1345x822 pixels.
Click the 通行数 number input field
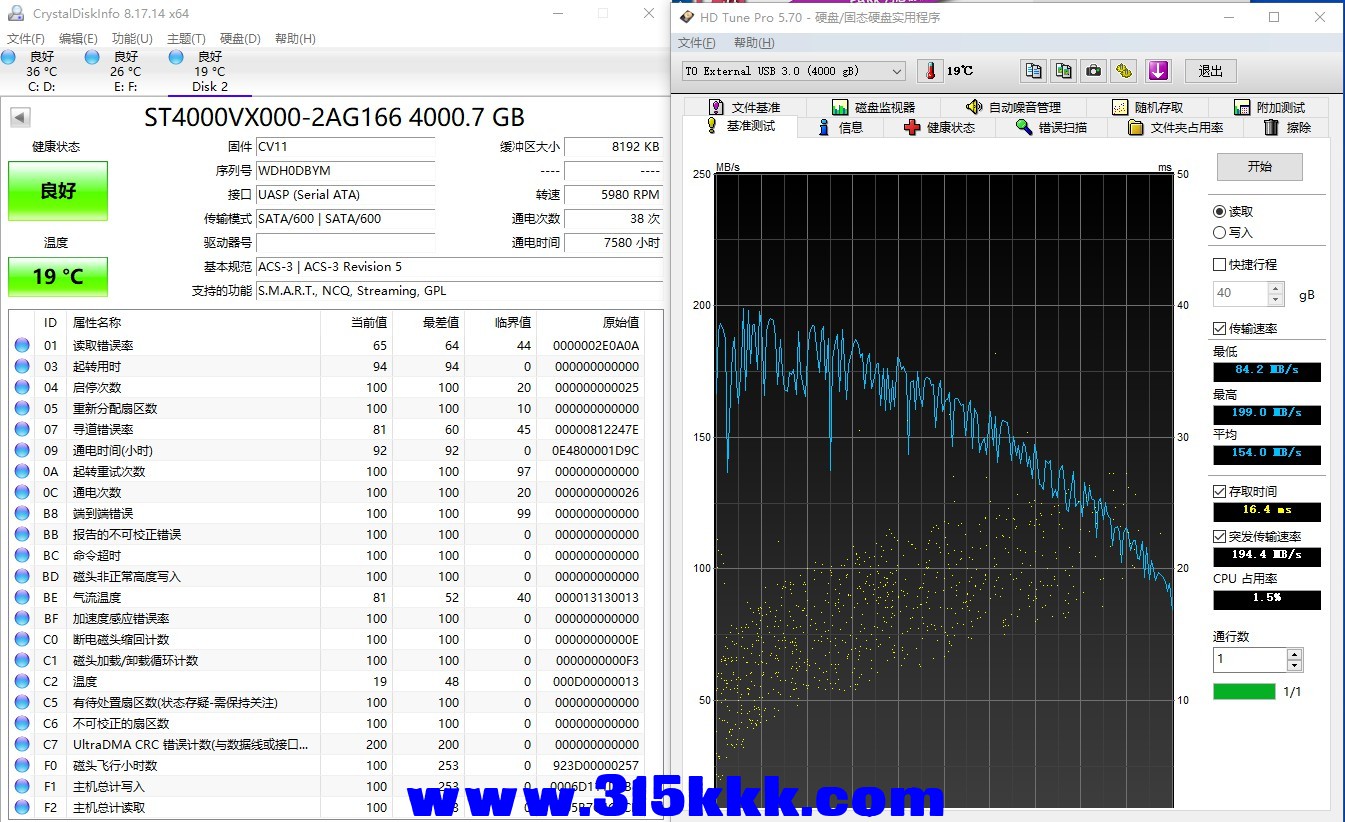pos(1250,660)
